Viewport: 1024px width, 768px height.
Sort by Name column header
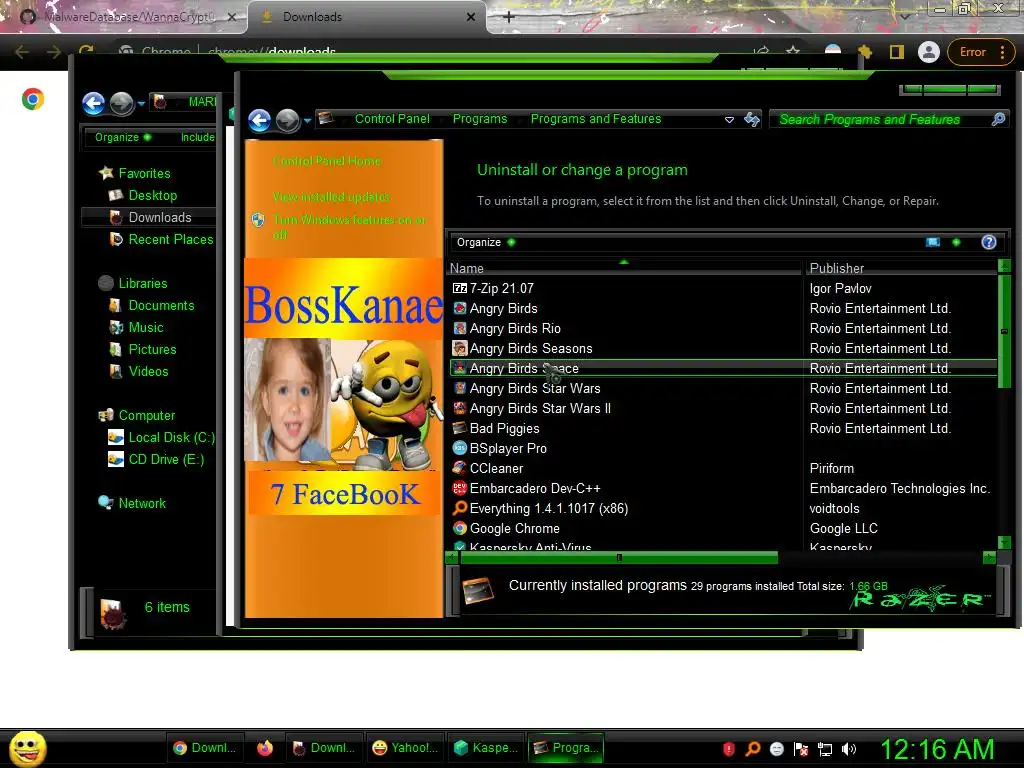tap(624, 268)
